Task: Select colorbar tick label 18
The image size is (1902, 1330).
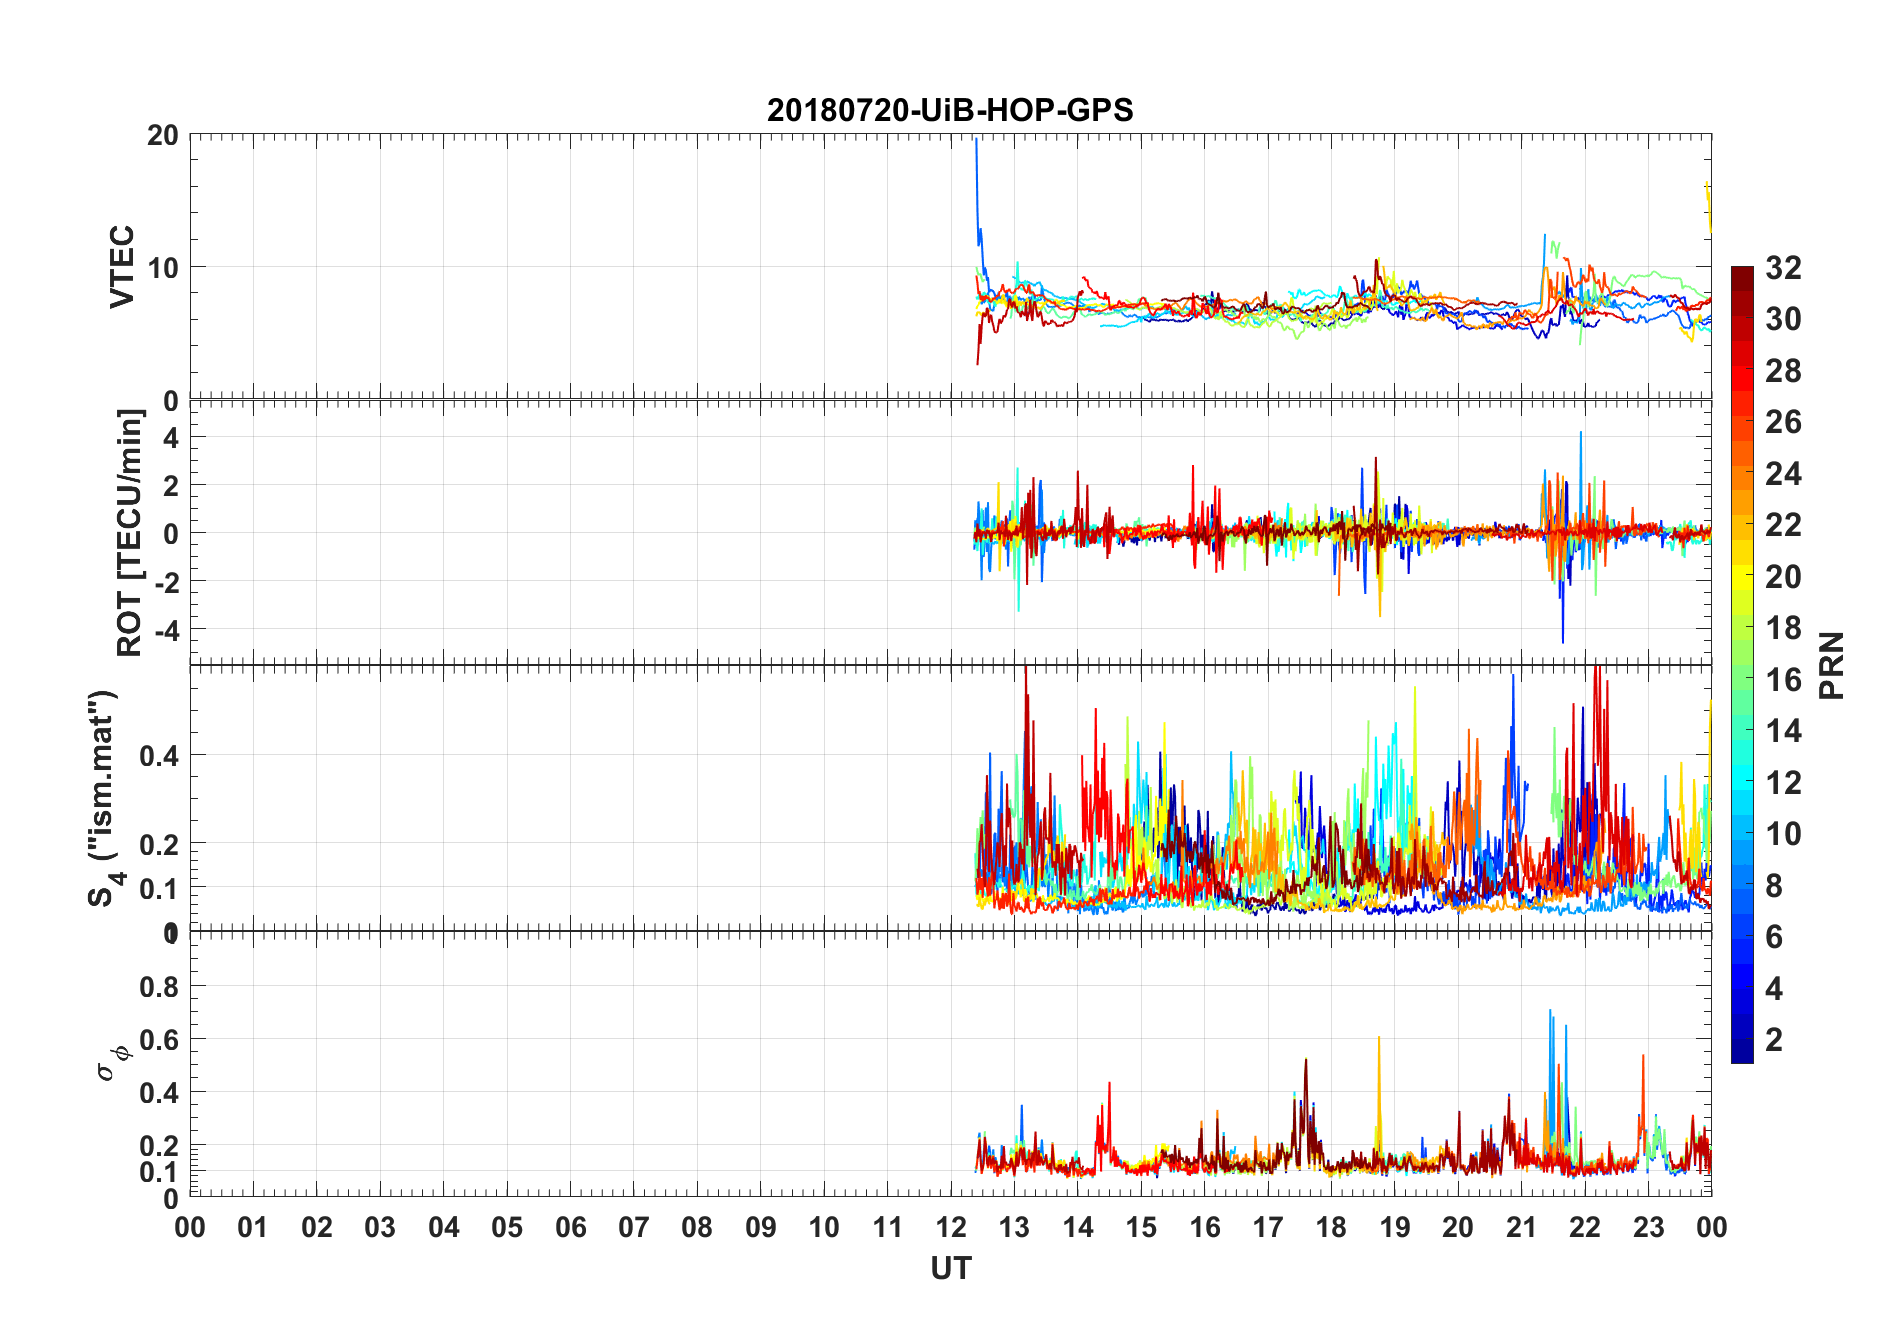Action: (1783, 627)
